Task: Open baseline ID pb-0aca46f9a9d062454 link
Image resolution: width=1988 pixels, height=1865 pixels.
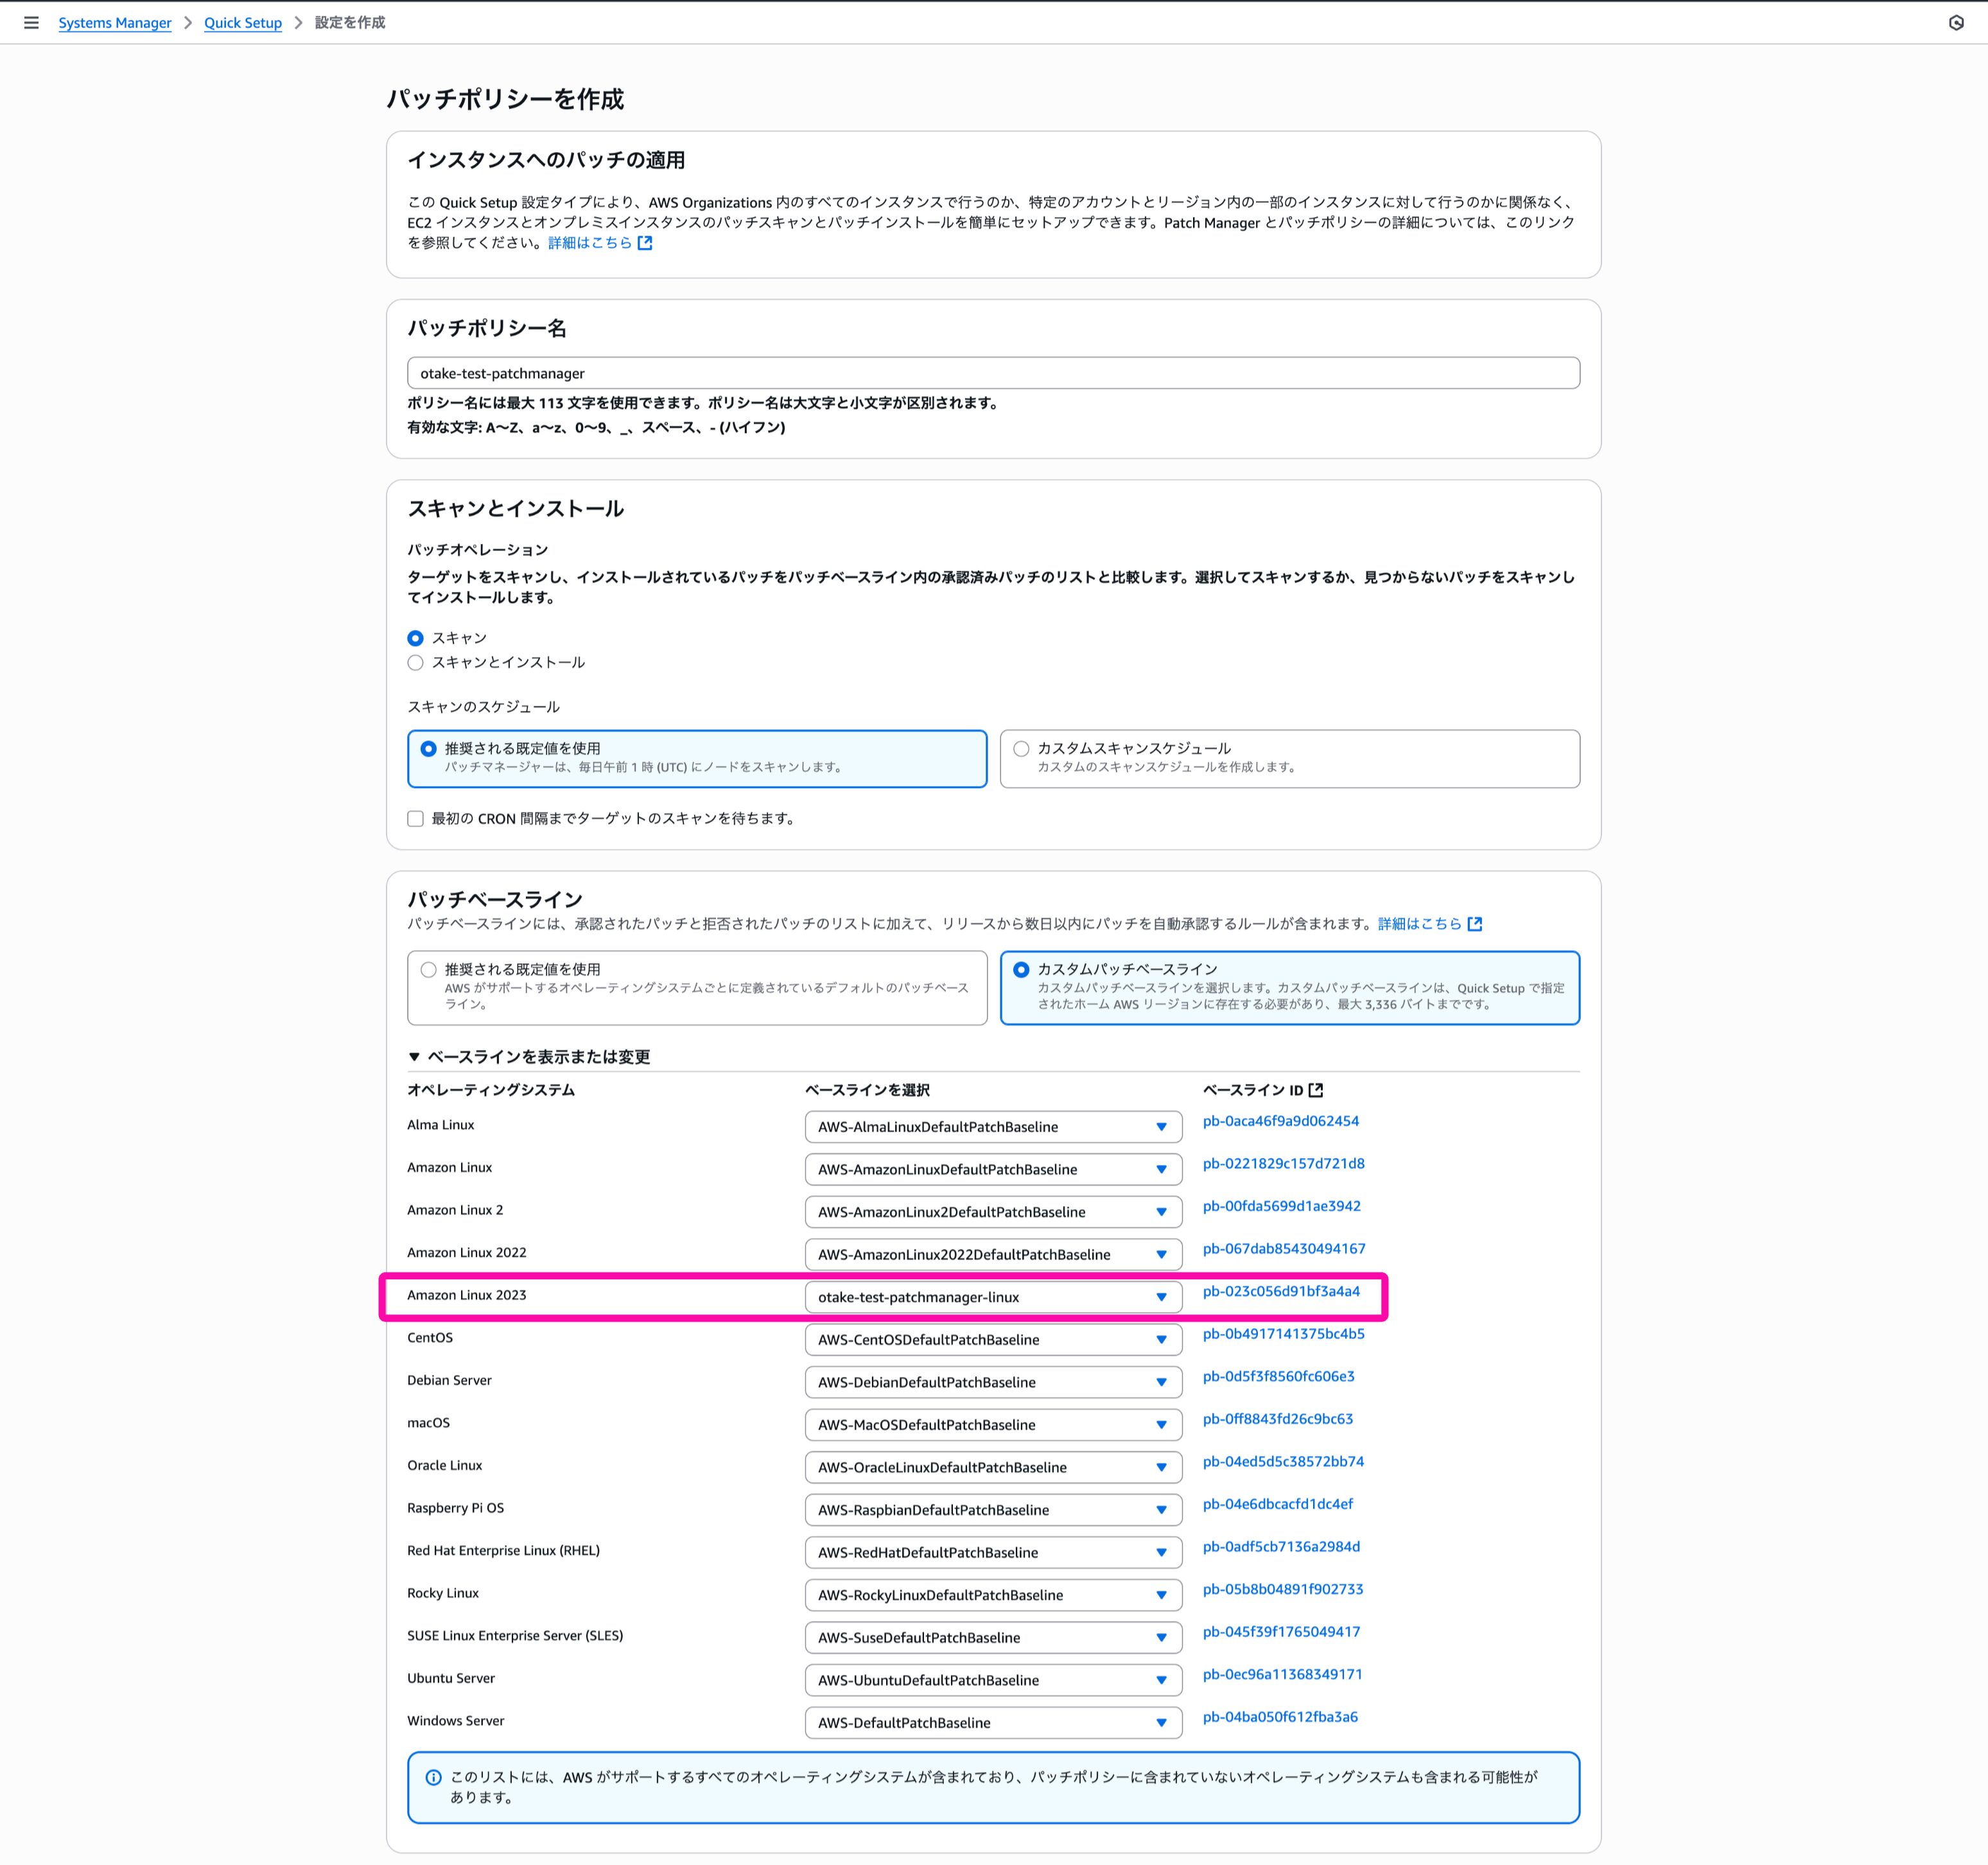Action: coord(1280,1121)
